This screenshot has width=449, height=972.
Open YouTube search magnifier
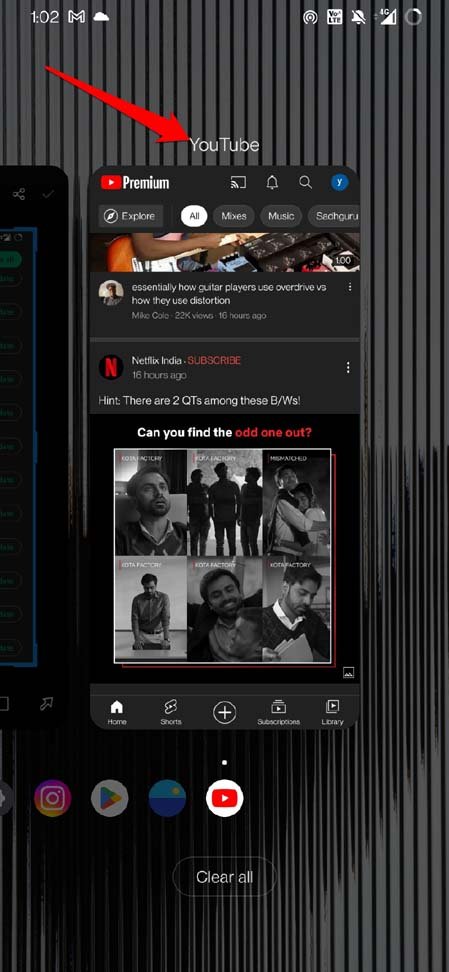[x=305, y=182]
